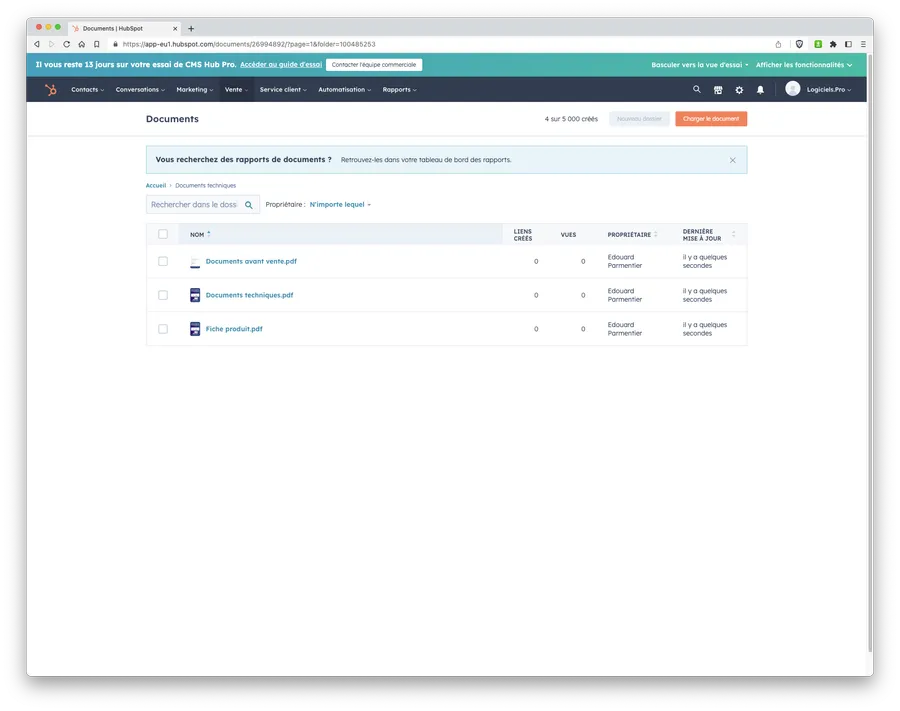The width and height of the screenshot is (900, 711).
Task: Open the Vente navigation menu
Action: (x=236, y=90)
